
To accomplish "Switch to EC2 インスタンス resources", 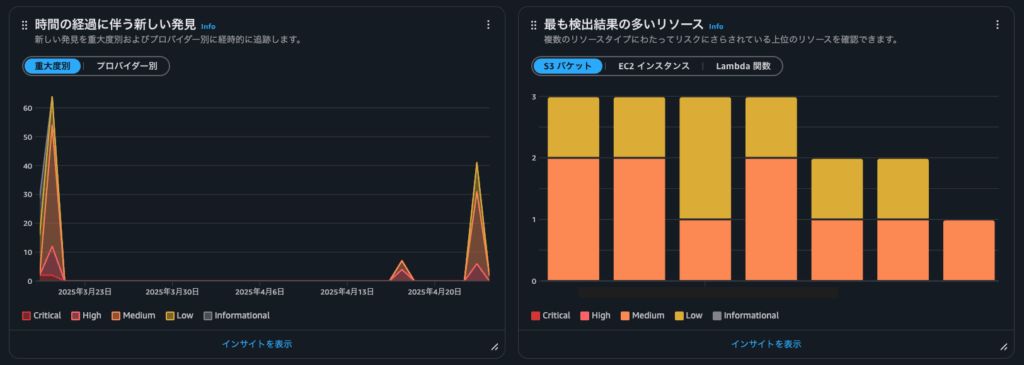I will (x=654, y=66).
